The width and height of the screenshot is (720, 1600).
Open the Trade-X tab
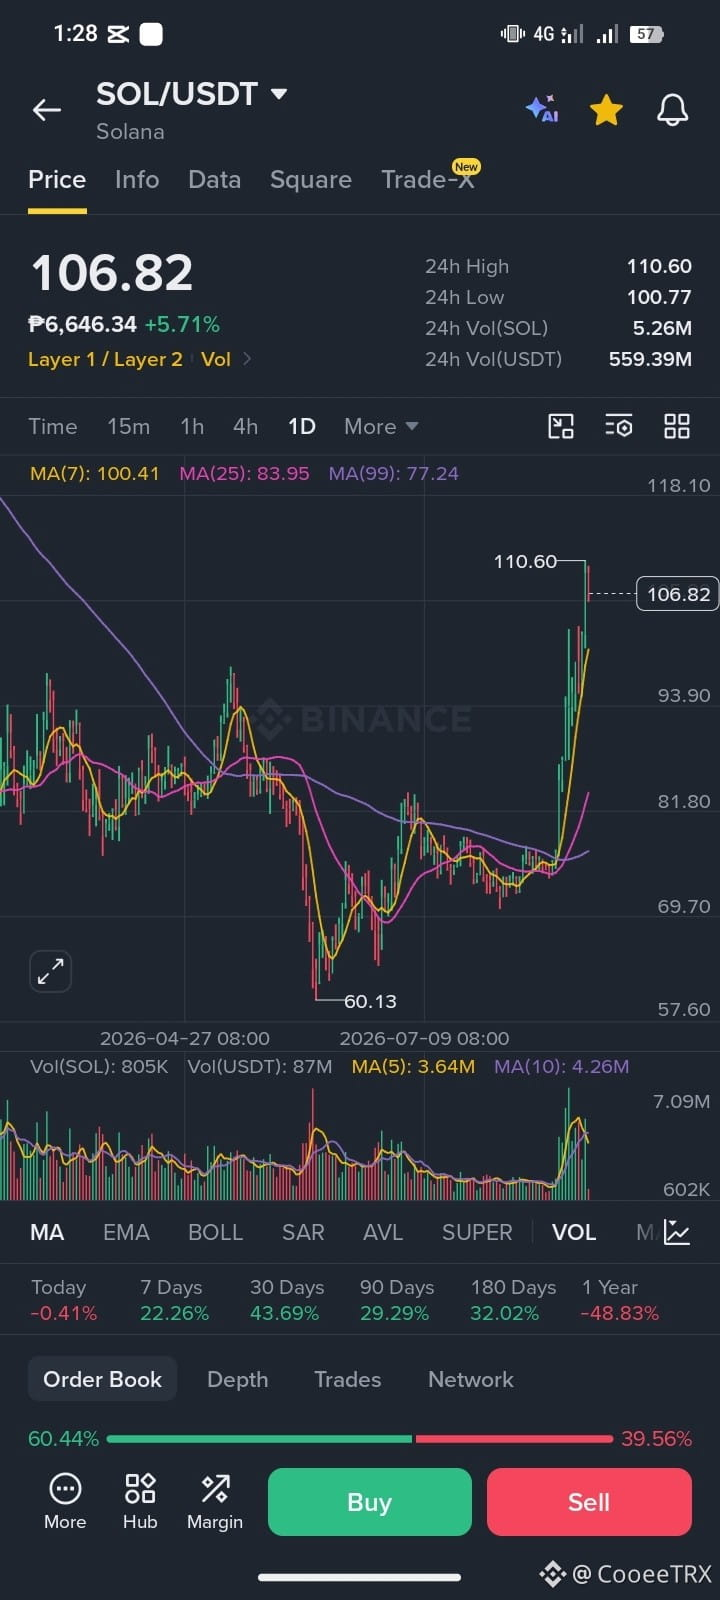[428, 178]
